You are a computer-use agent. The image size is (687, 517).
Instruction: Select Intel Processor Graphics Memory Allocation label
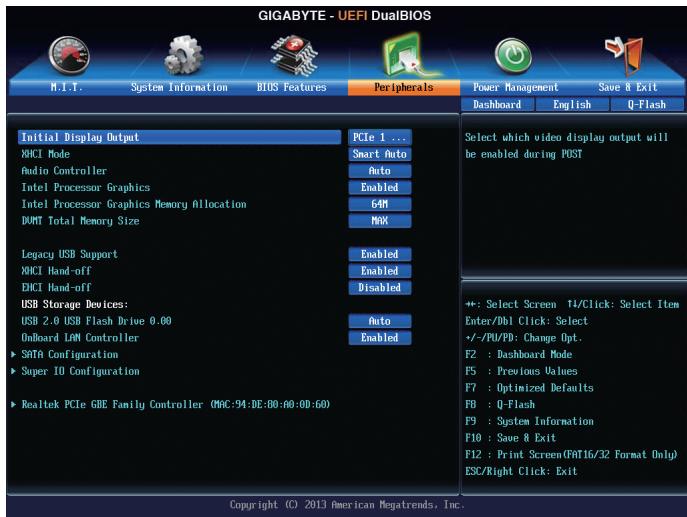click(134, 204)
